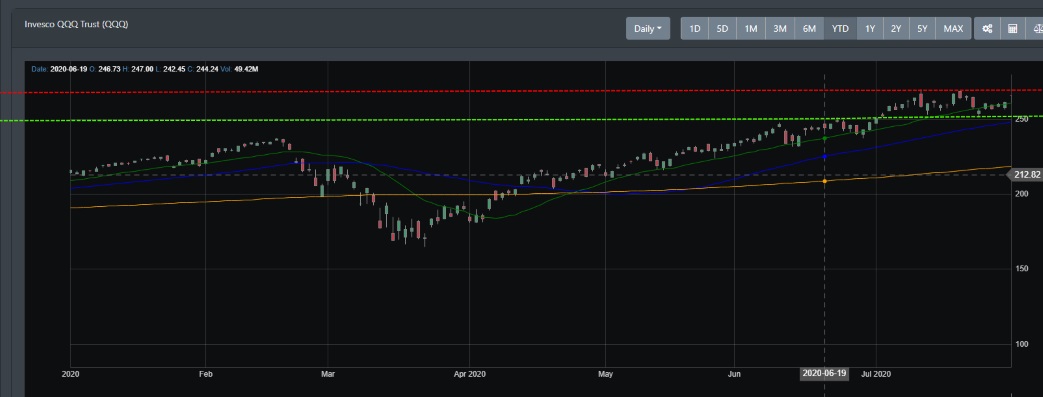Select the YTD range button
Viewport: 1043px width, 397px height.
coord(840,29)
